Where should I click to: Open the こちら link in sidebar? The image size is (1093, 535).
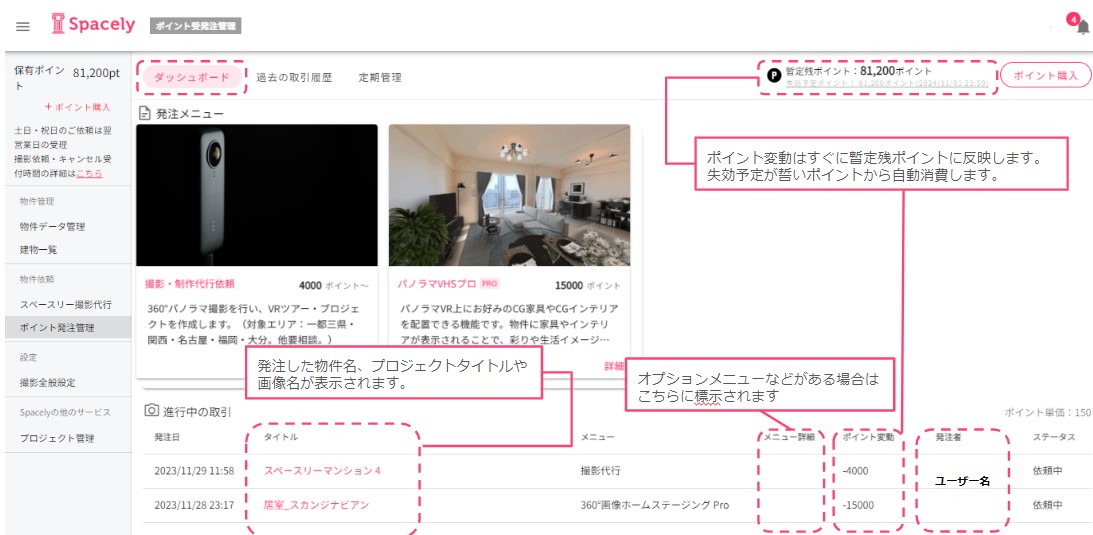89,173
